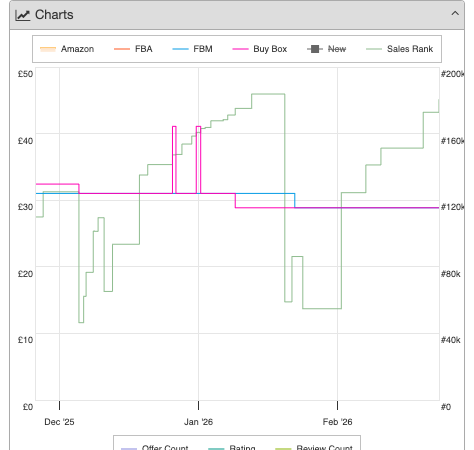This screenshot has height=450, width=474.
Task: Click the #0 rank axis label
Action: [446, 407]
